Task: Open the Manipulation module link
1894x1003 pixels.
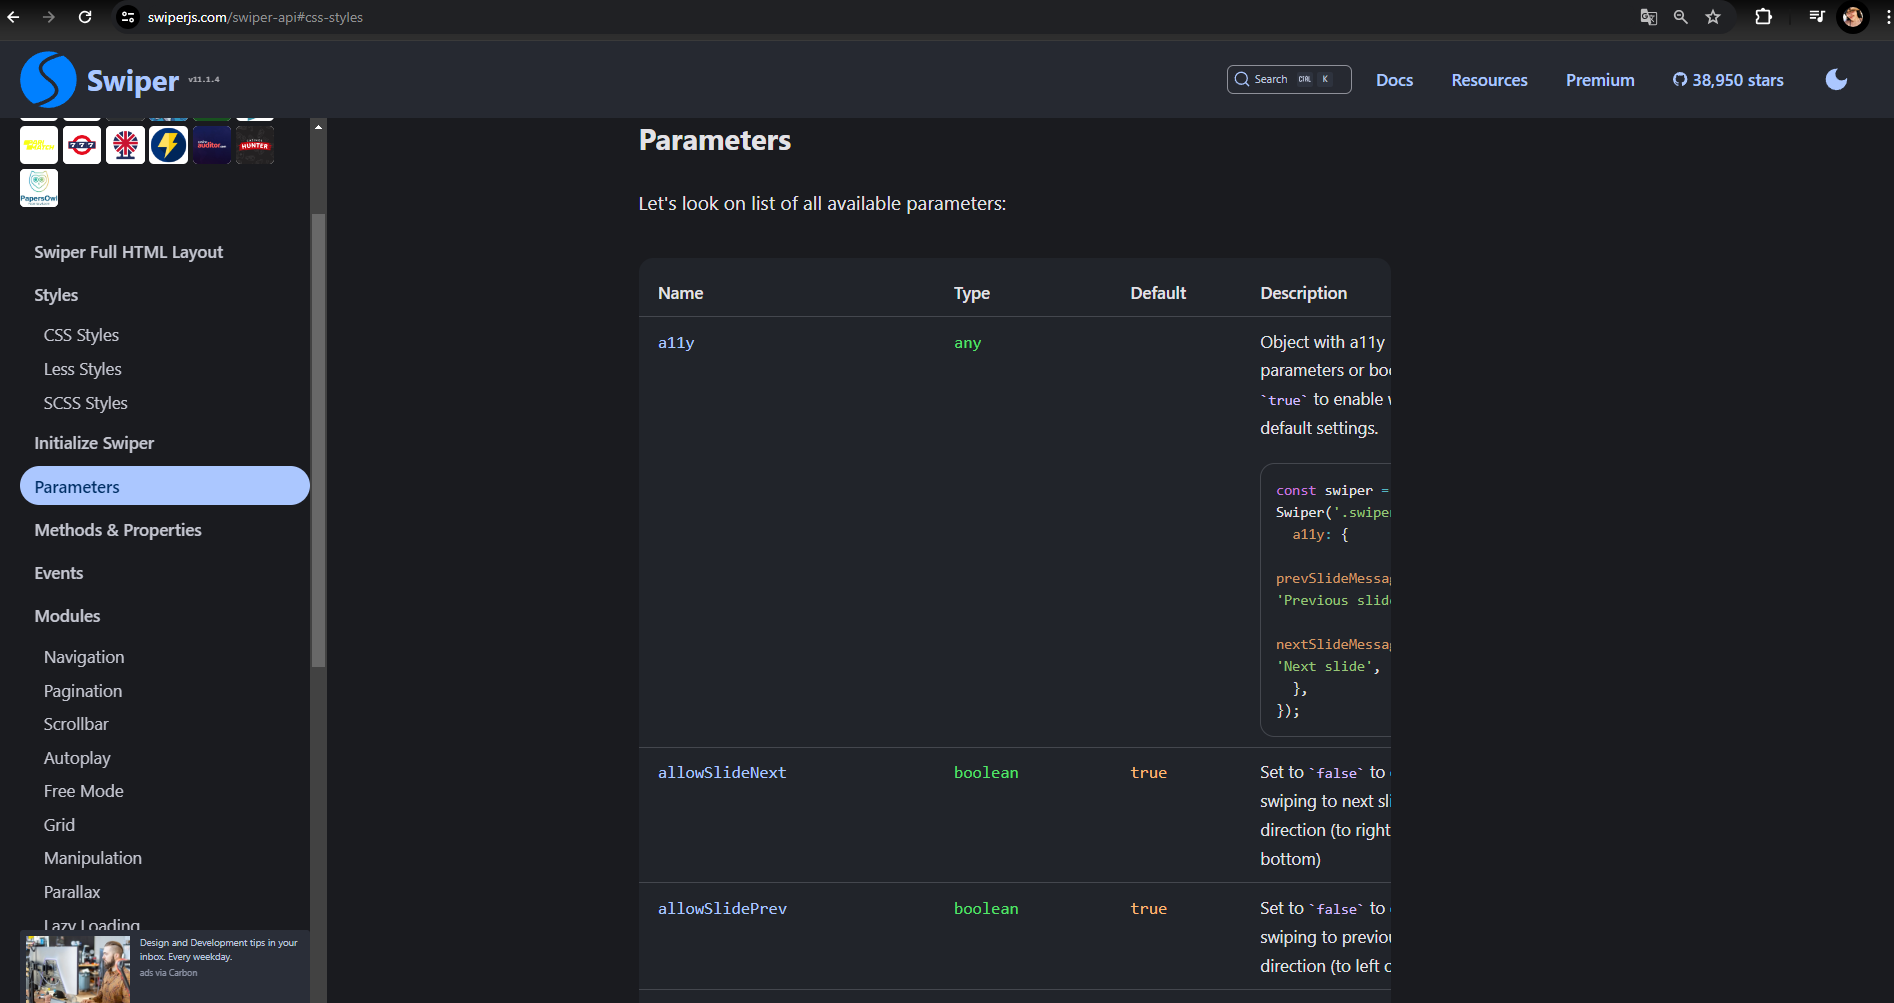Action: [x=93, y=858]
